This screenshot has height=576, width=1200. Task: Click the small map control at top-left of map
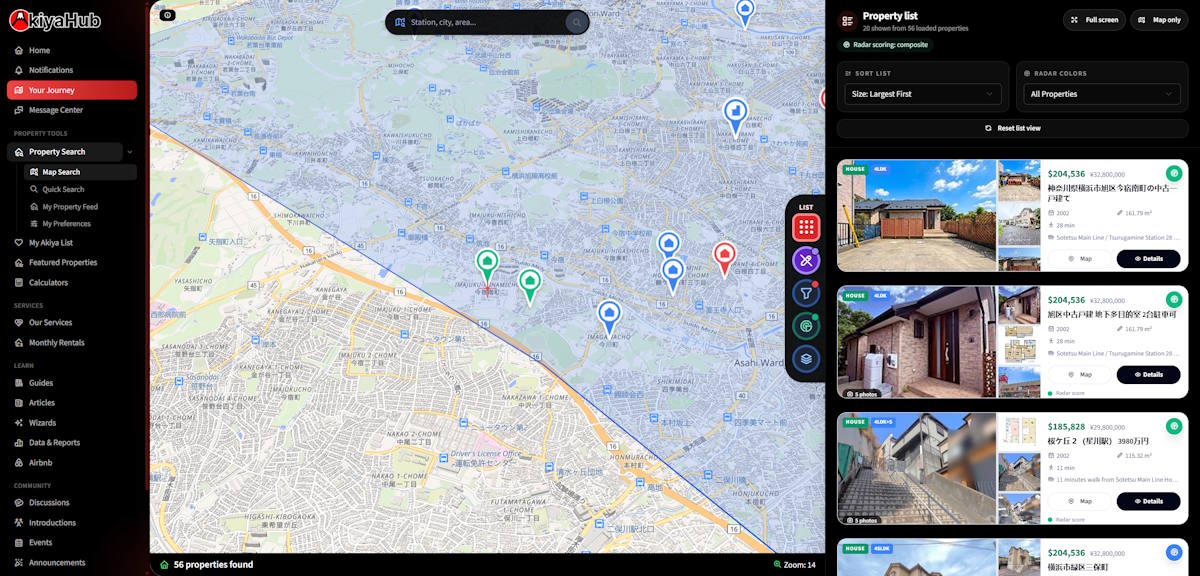click(x=167, y=15)
